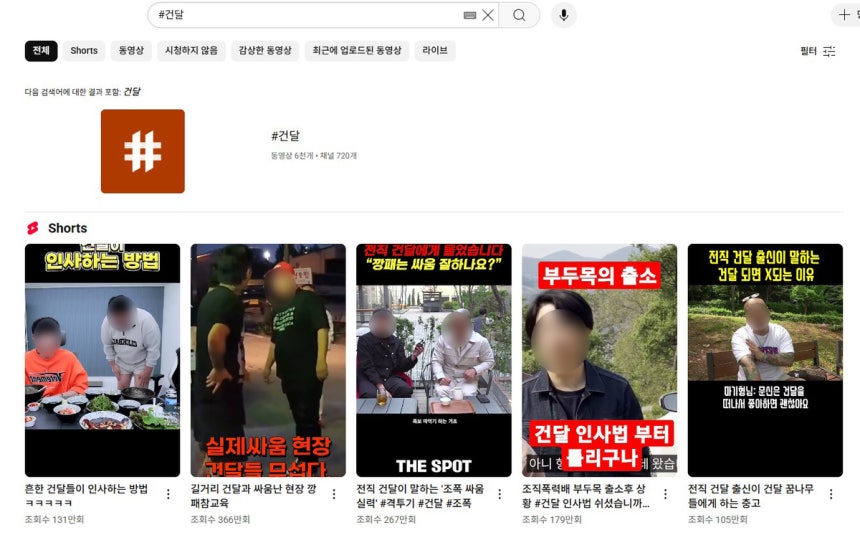The width and height of the screenshot is (860, 540).
Task: Clear the search text with X icon
Action: click(x=488, y=15)
